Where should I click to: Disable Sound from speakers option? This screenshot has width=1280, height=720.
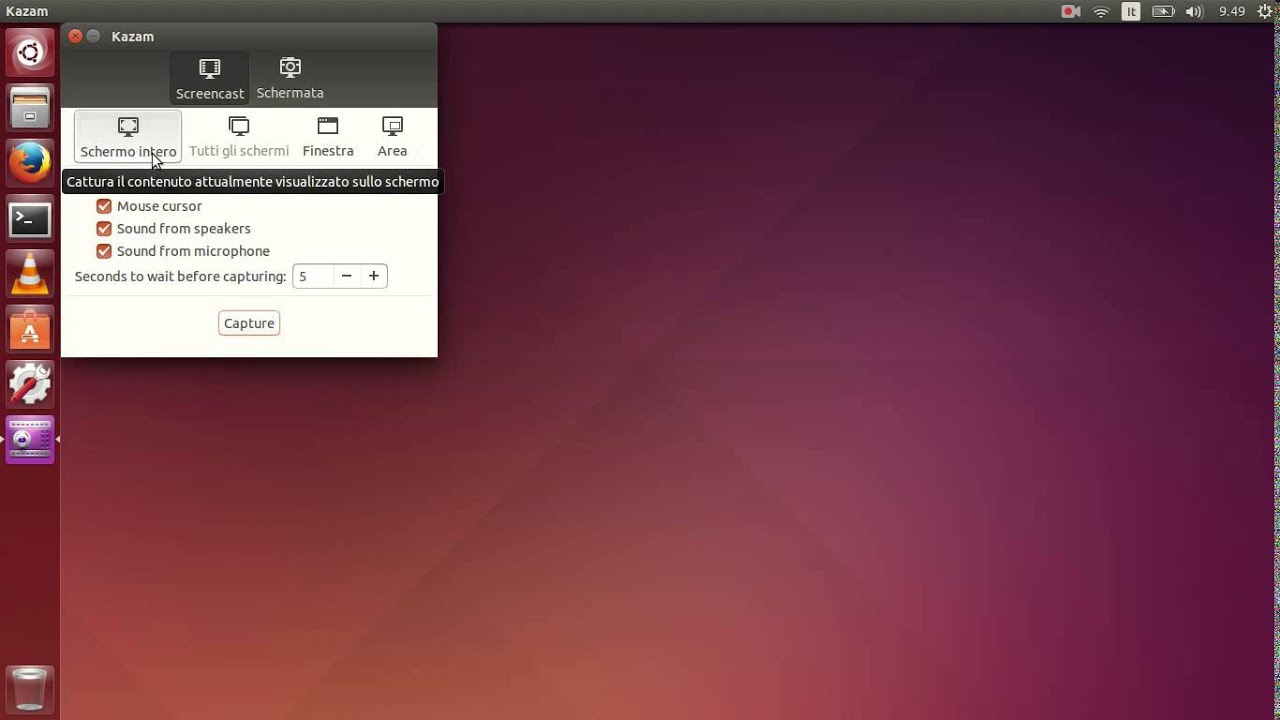point(104,229)
